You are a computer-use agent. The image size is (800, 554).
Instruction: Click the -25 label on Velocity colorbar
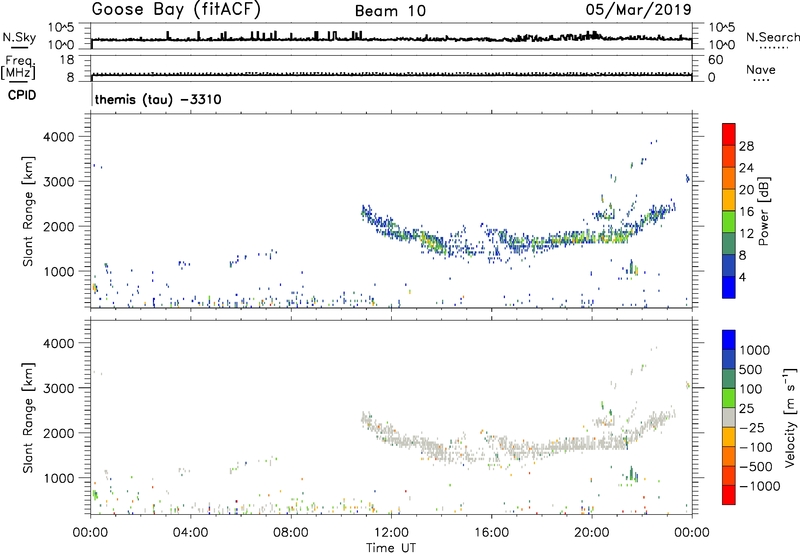(x=752, y=427)
